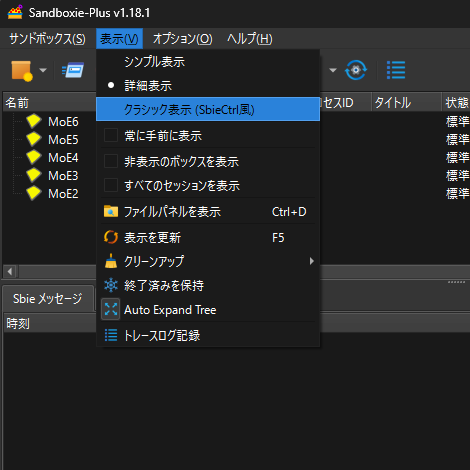Click the broom icon for クリーンアップ
This screenshot has height=470, width=470.
tap(111, 261)
